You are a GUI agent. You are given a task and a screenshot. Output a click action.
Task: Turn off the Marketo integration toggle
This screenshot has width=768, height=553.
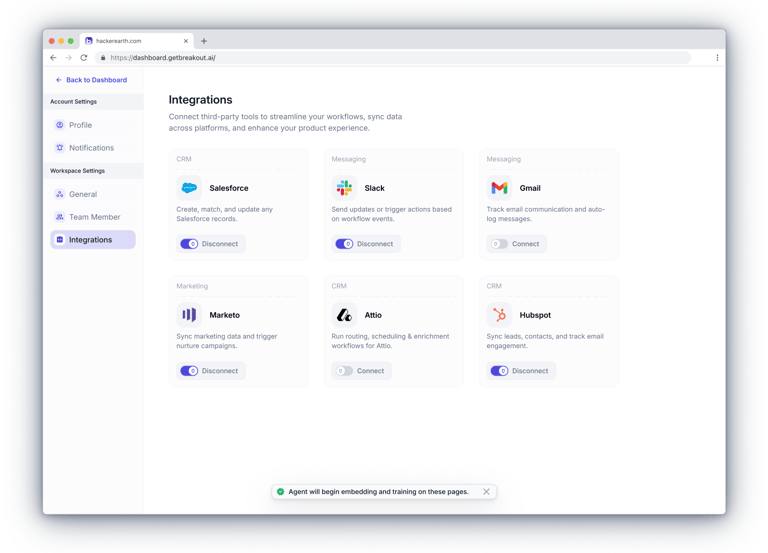[189, 371]
